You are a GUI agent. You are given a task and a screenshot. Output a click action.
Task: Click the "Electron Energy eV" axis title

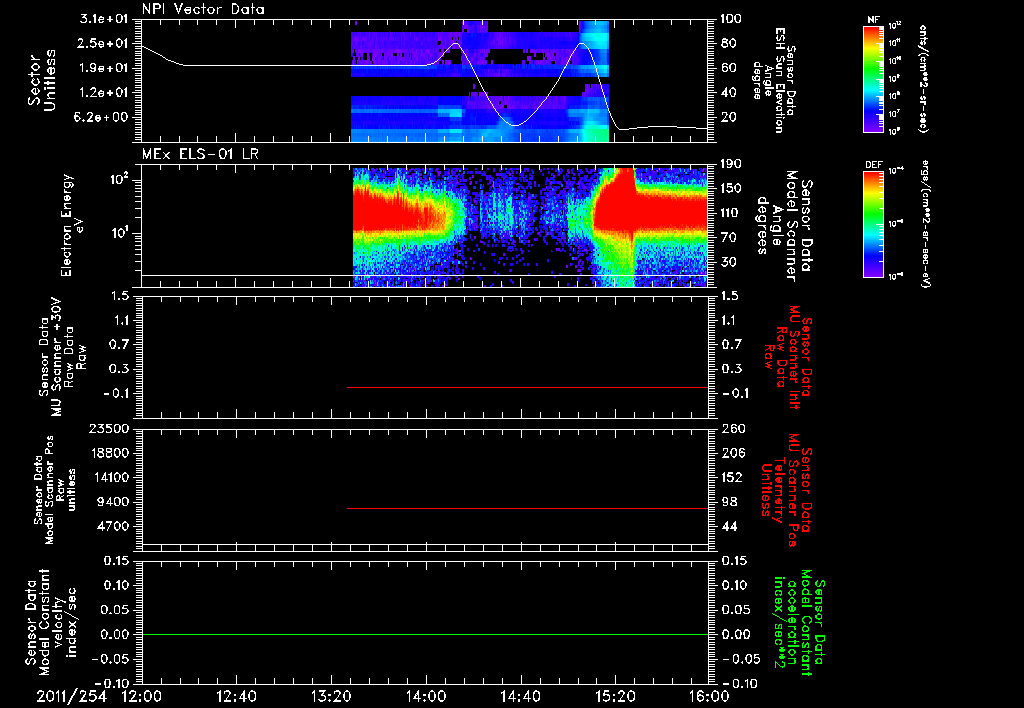72,225
